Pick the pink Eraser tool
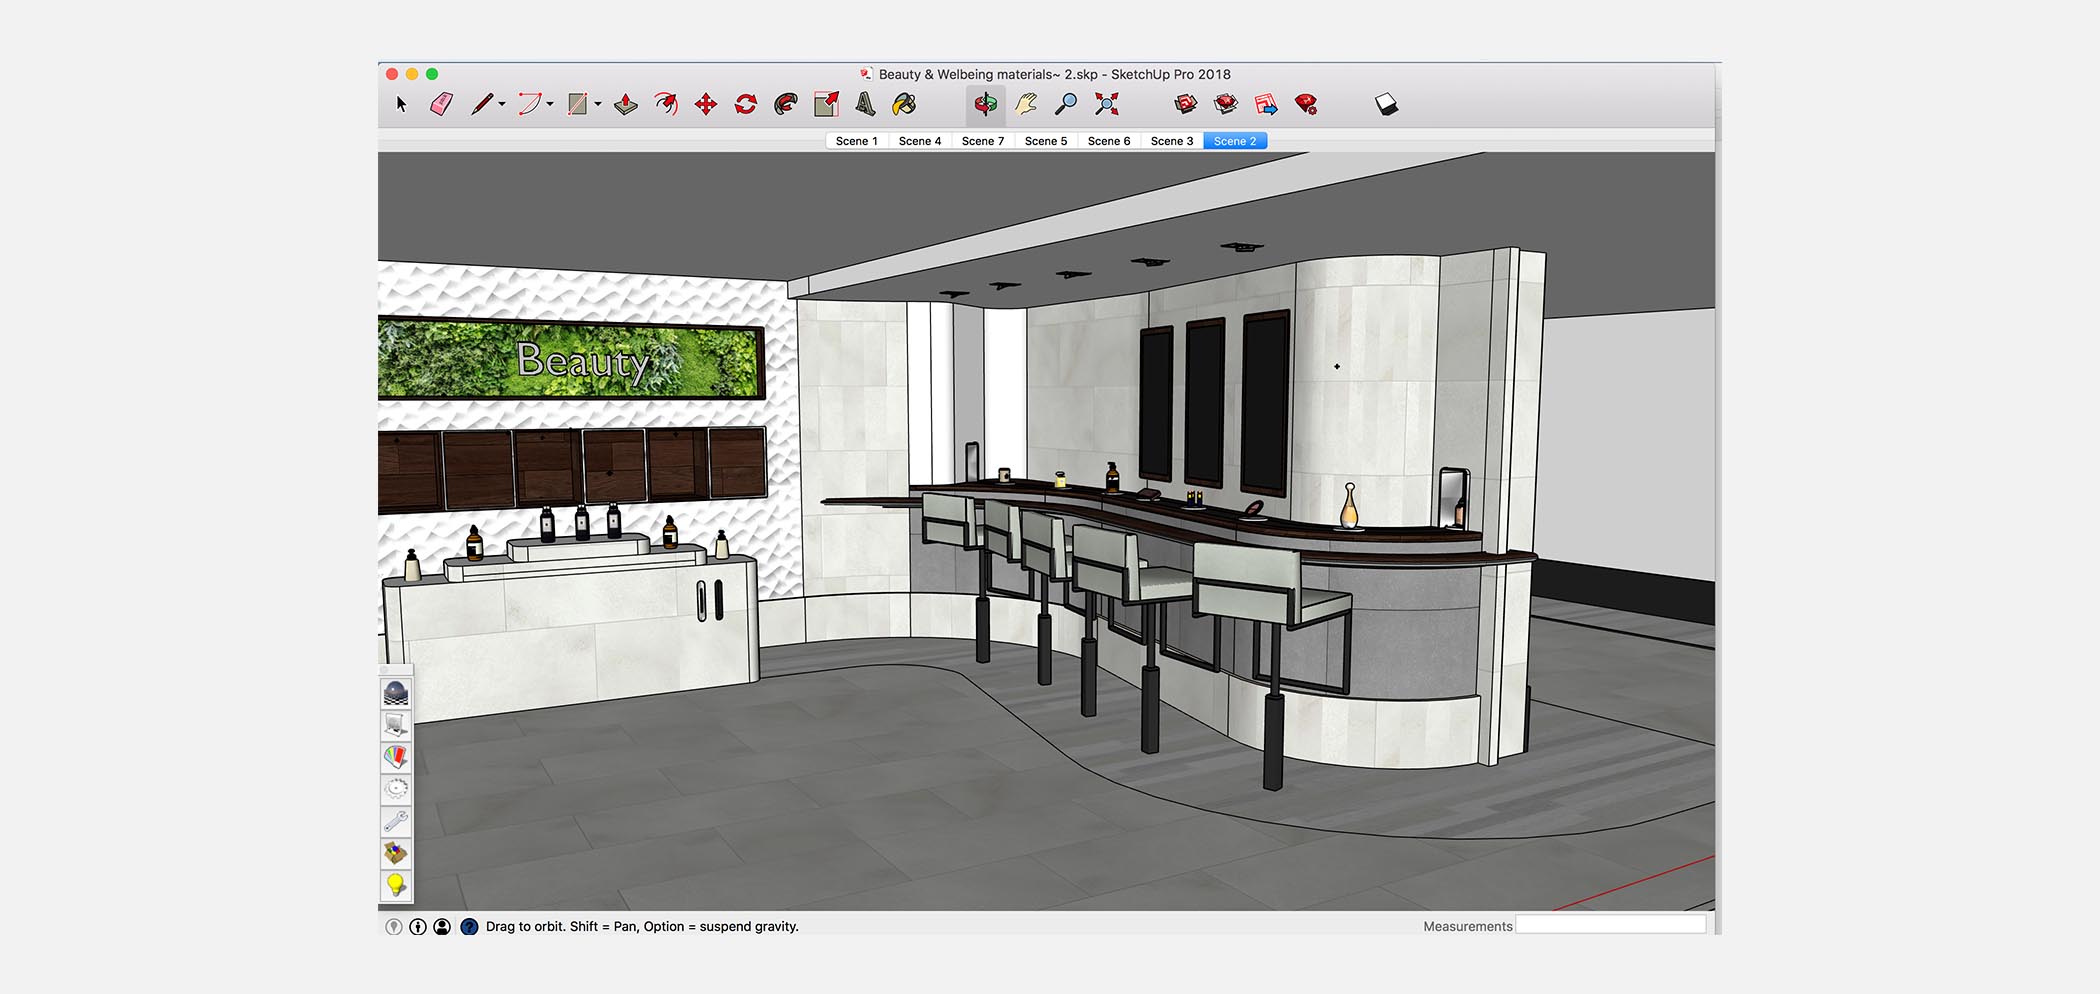 (441, 104)
